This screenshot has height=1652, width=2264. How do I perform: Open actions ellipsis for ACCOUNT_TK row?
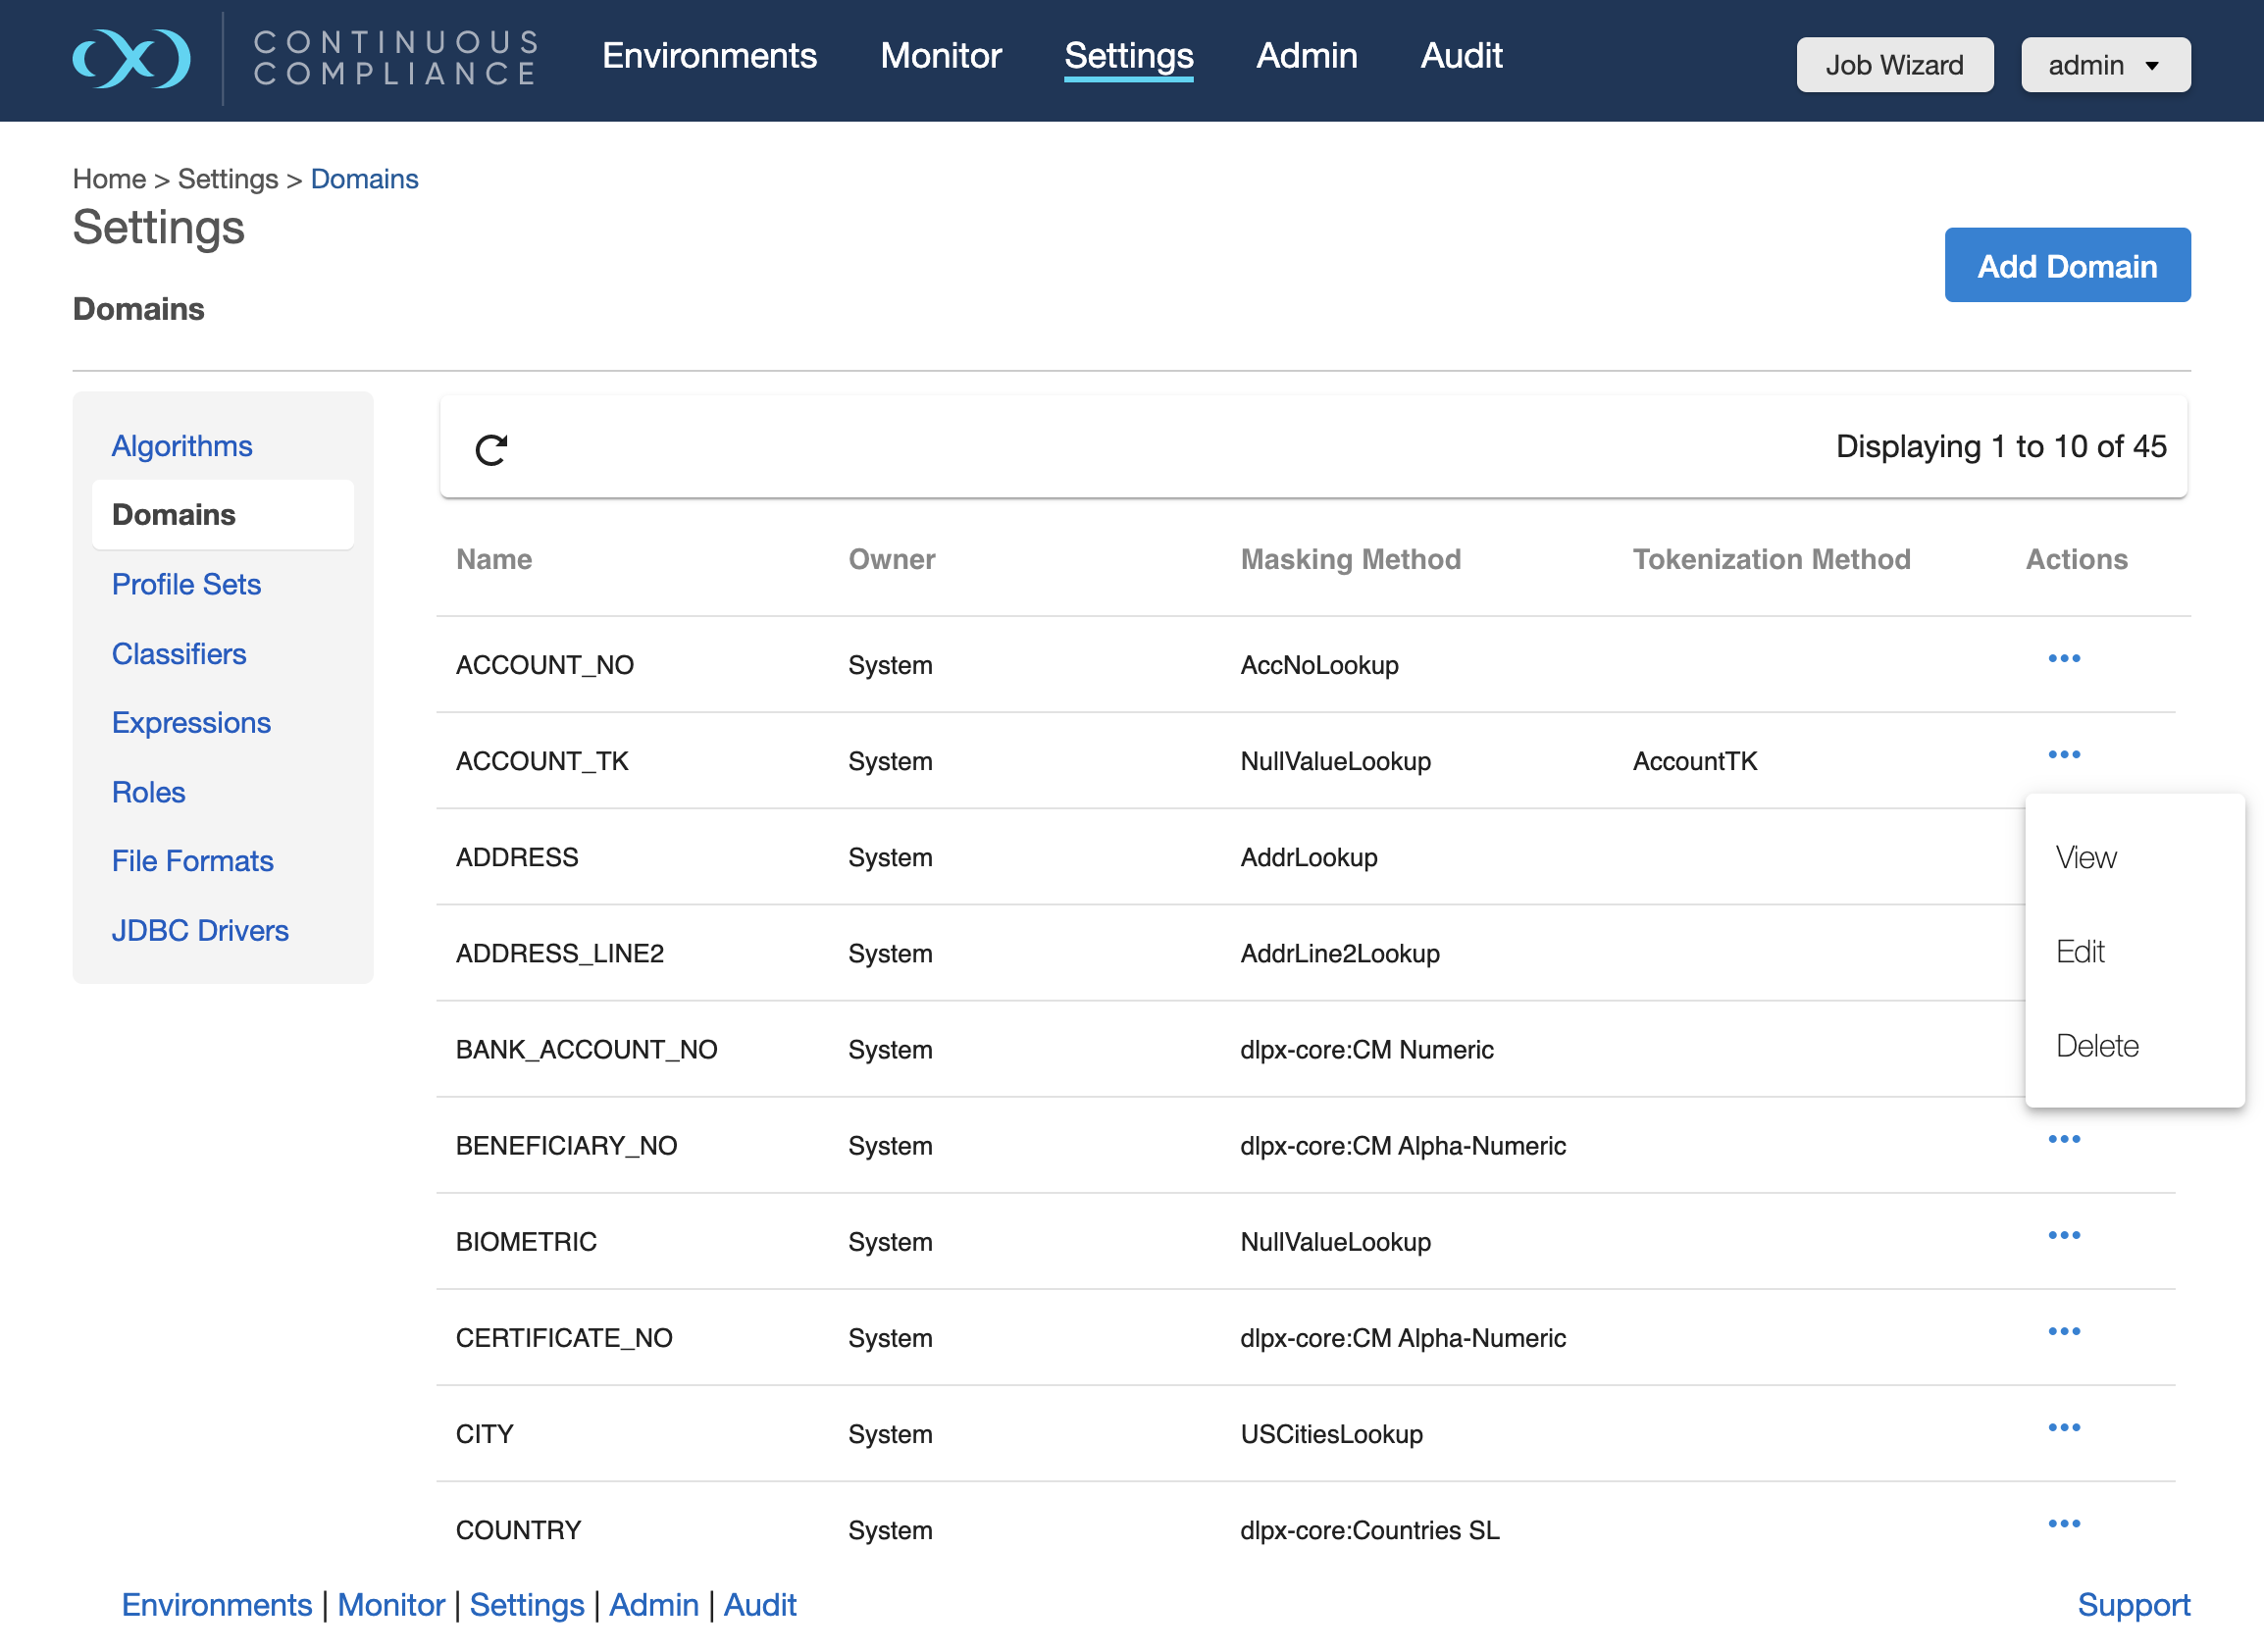point(2063,754)
